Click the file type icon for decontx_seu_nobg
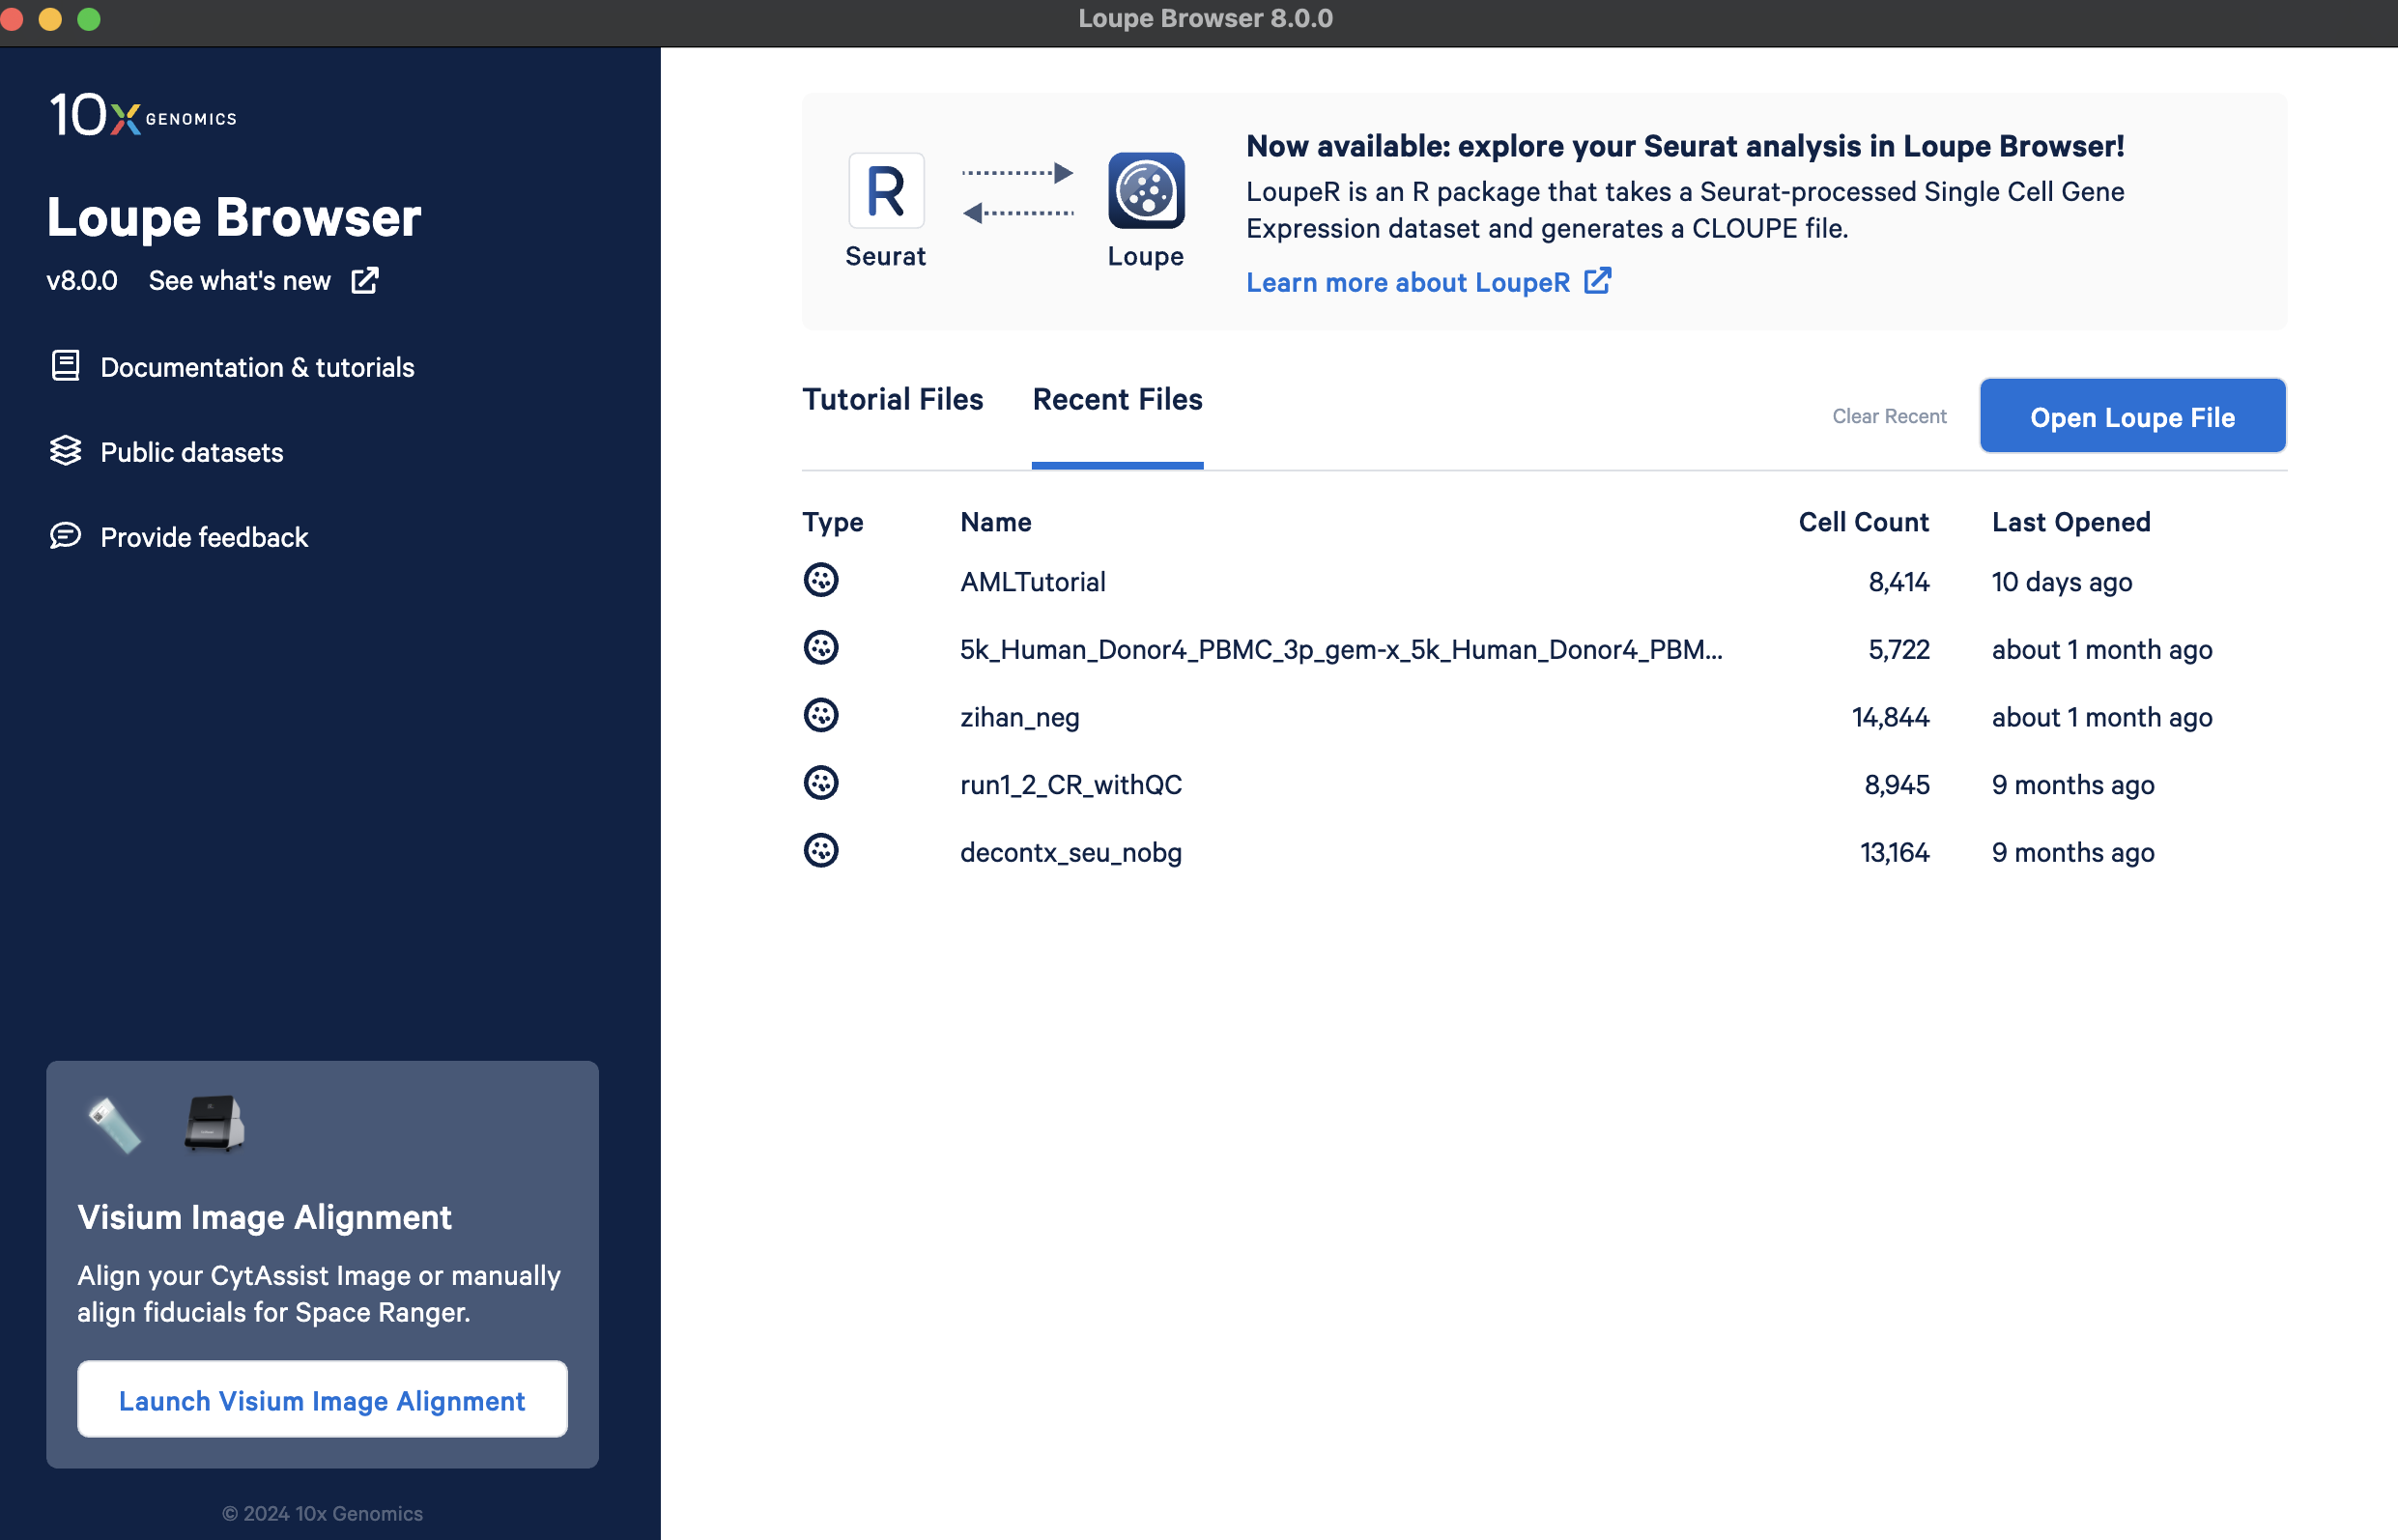Screen dimensions: 2398x1540 click(x=821, y=851)
